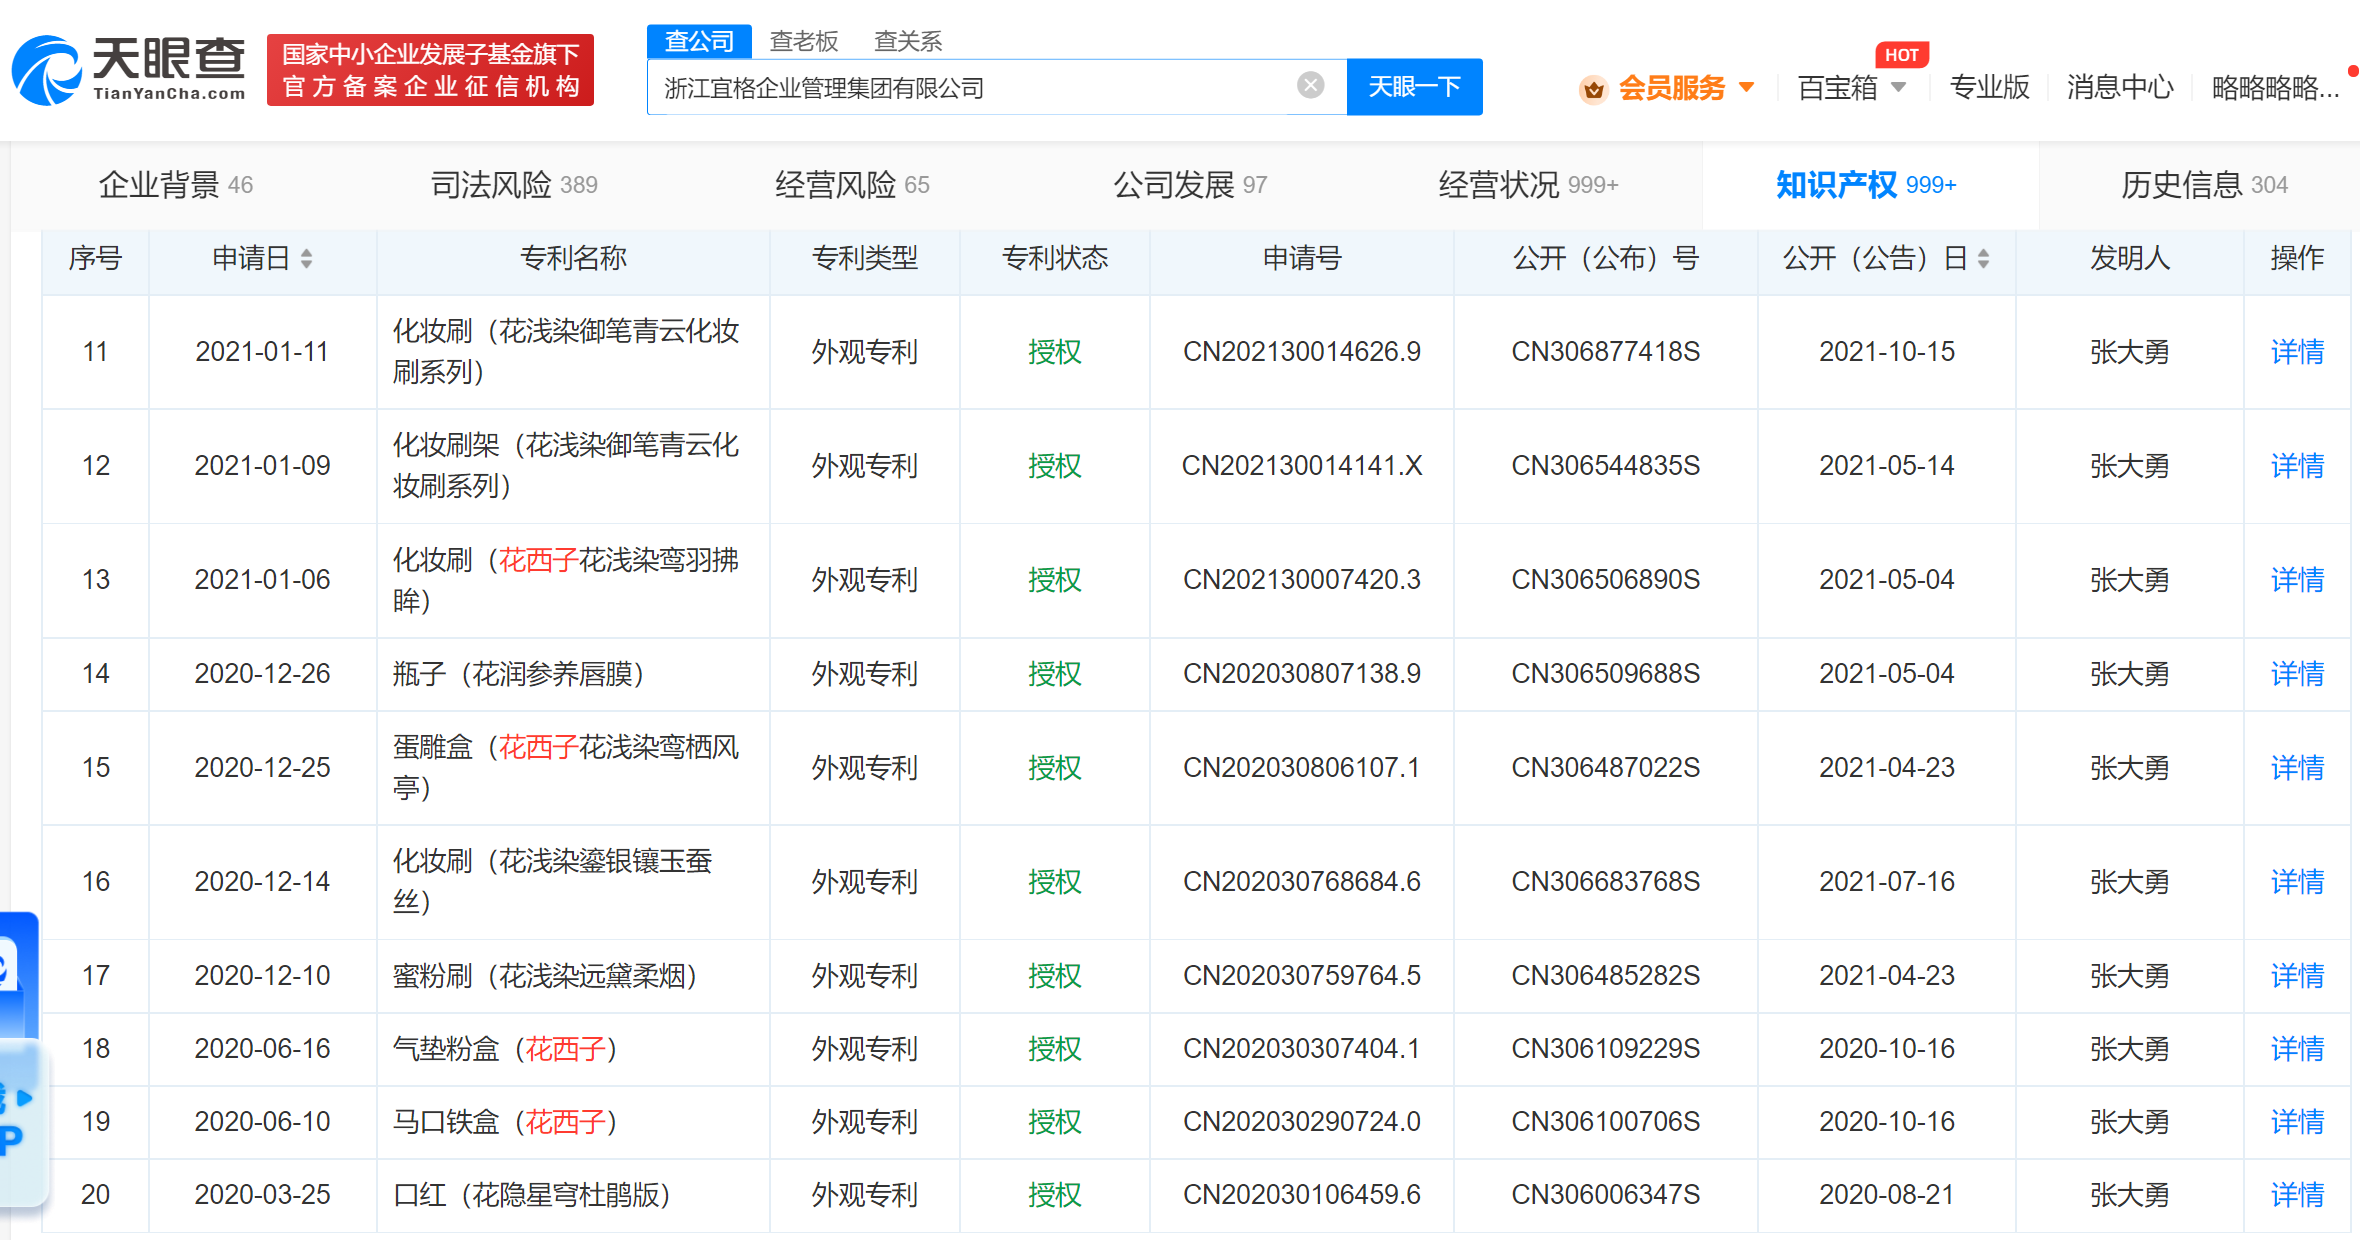Click the 专利名称 column header
2360x1240 pixels.
click(x=573, y=259)
